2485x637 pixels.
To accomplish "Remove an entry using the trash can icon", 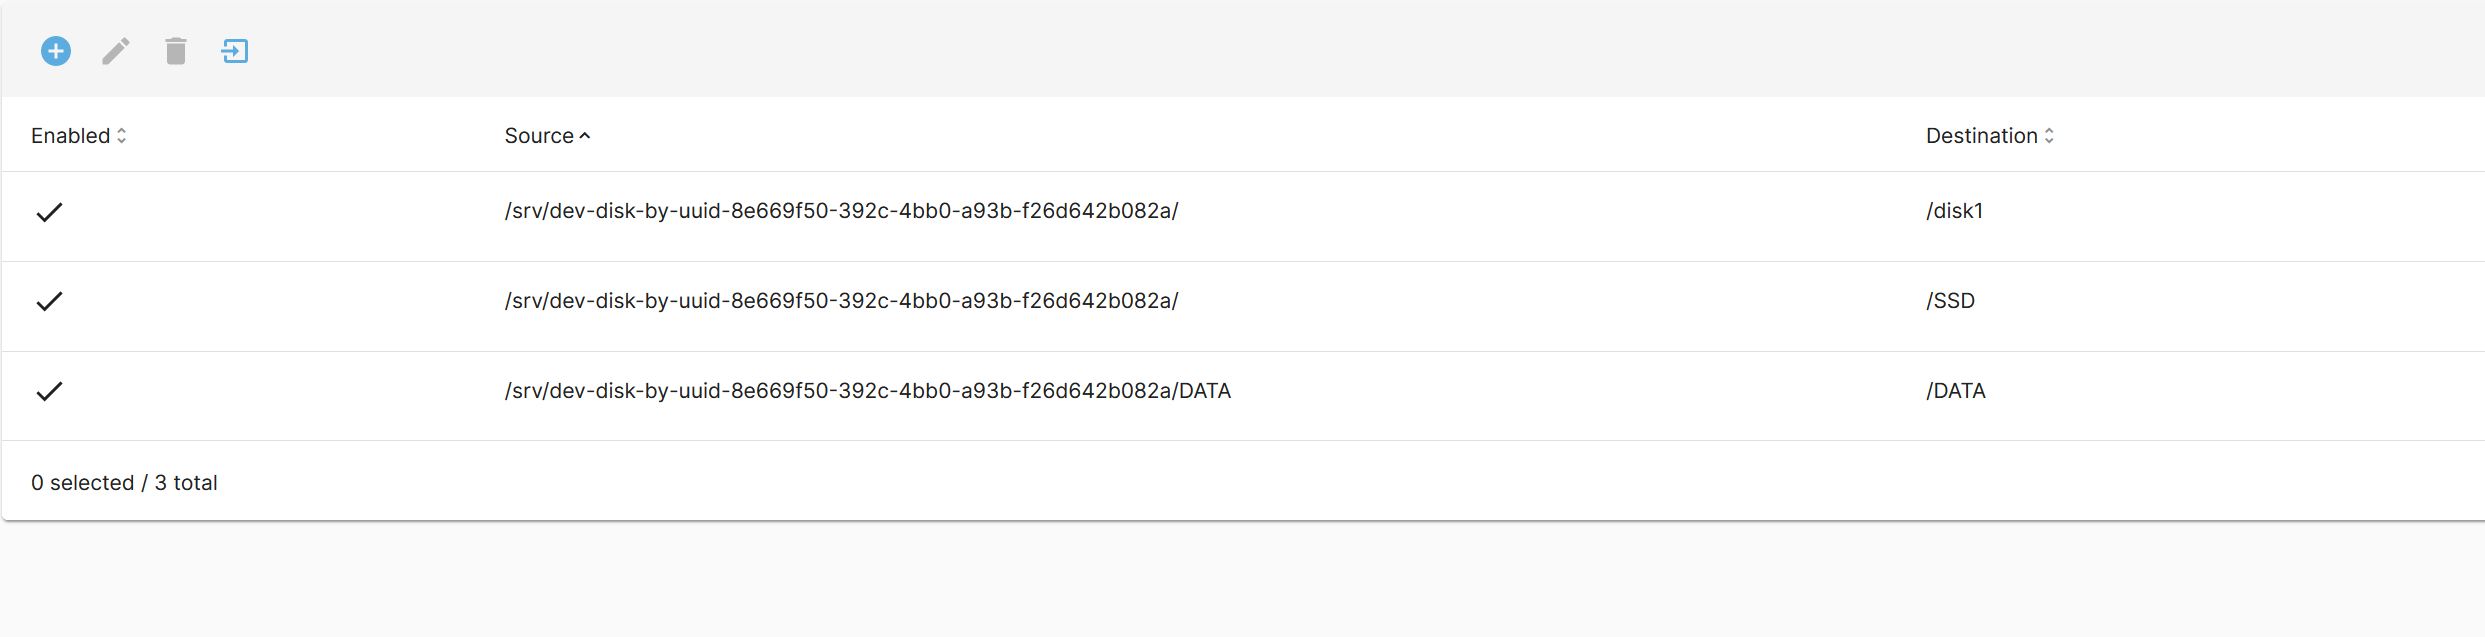I will pos(175,51).
